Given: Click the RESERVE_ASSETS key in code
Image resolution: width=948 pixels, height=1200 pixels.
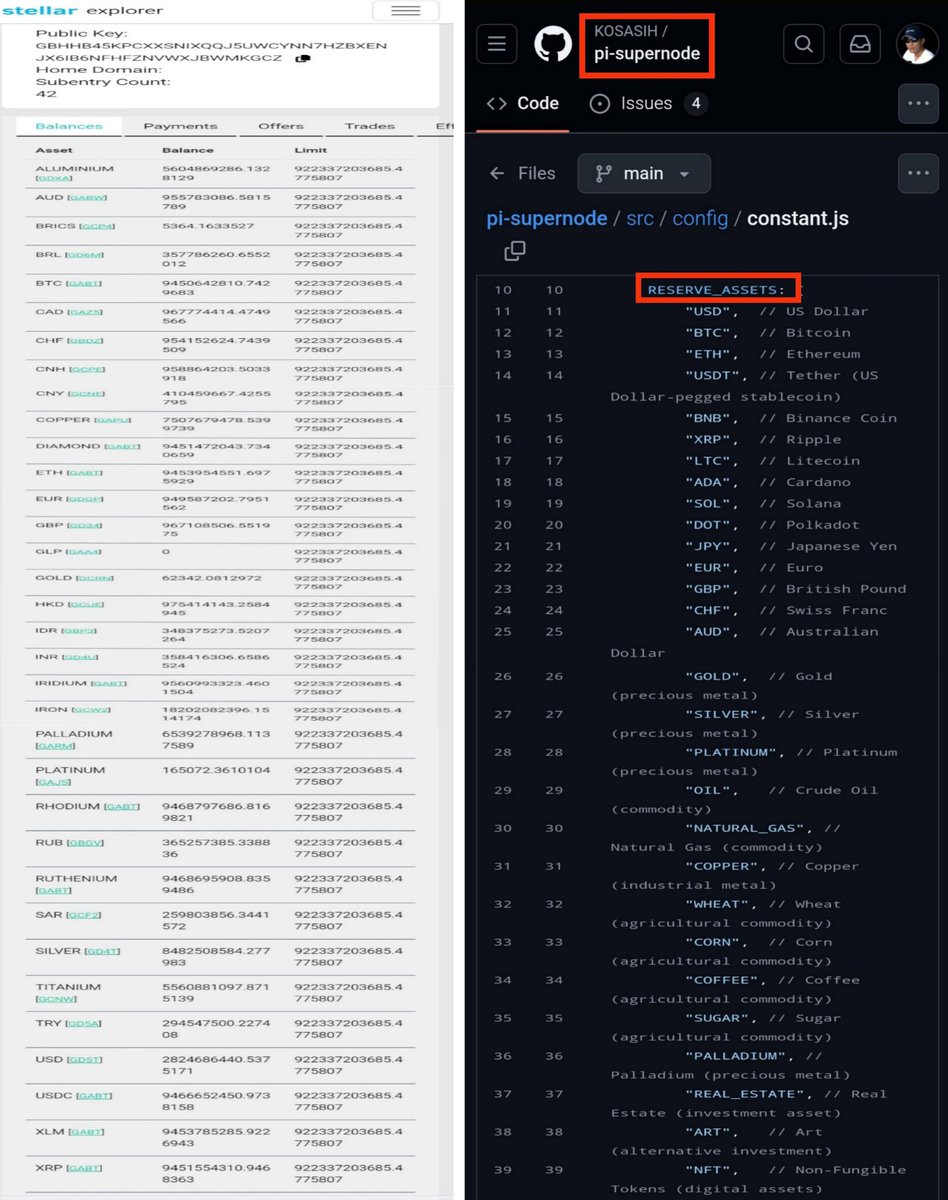Looking at the screenshot, I should click(x=716, y=290).
